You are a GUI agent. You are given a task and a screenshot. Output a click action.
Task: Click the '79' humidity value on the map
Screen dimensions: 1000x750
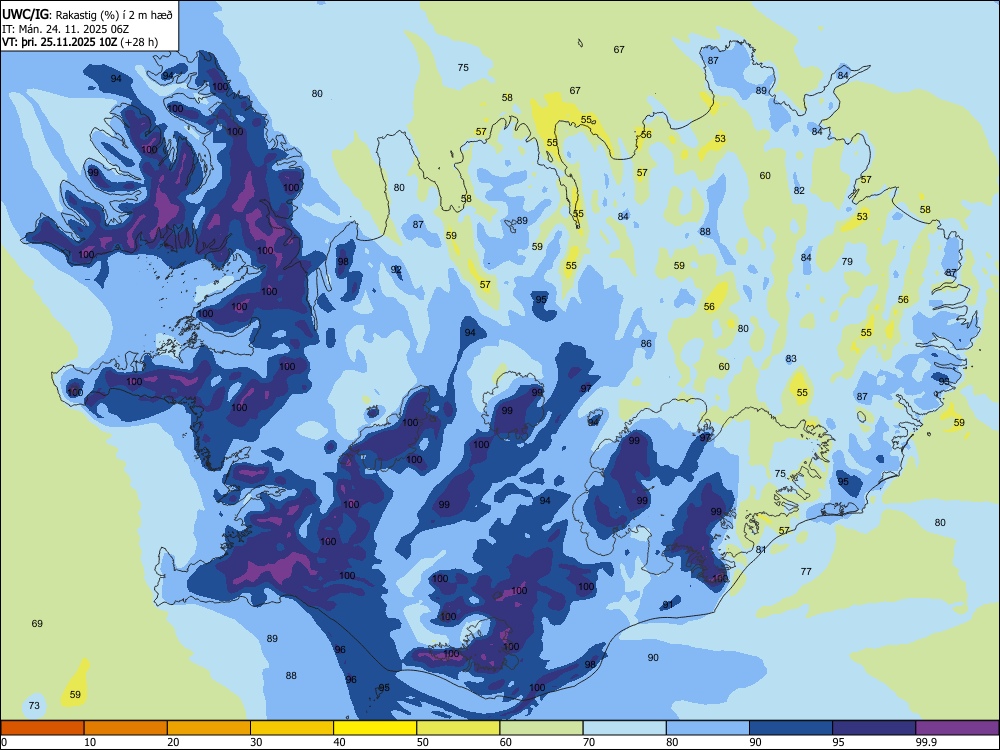point(847,261)
